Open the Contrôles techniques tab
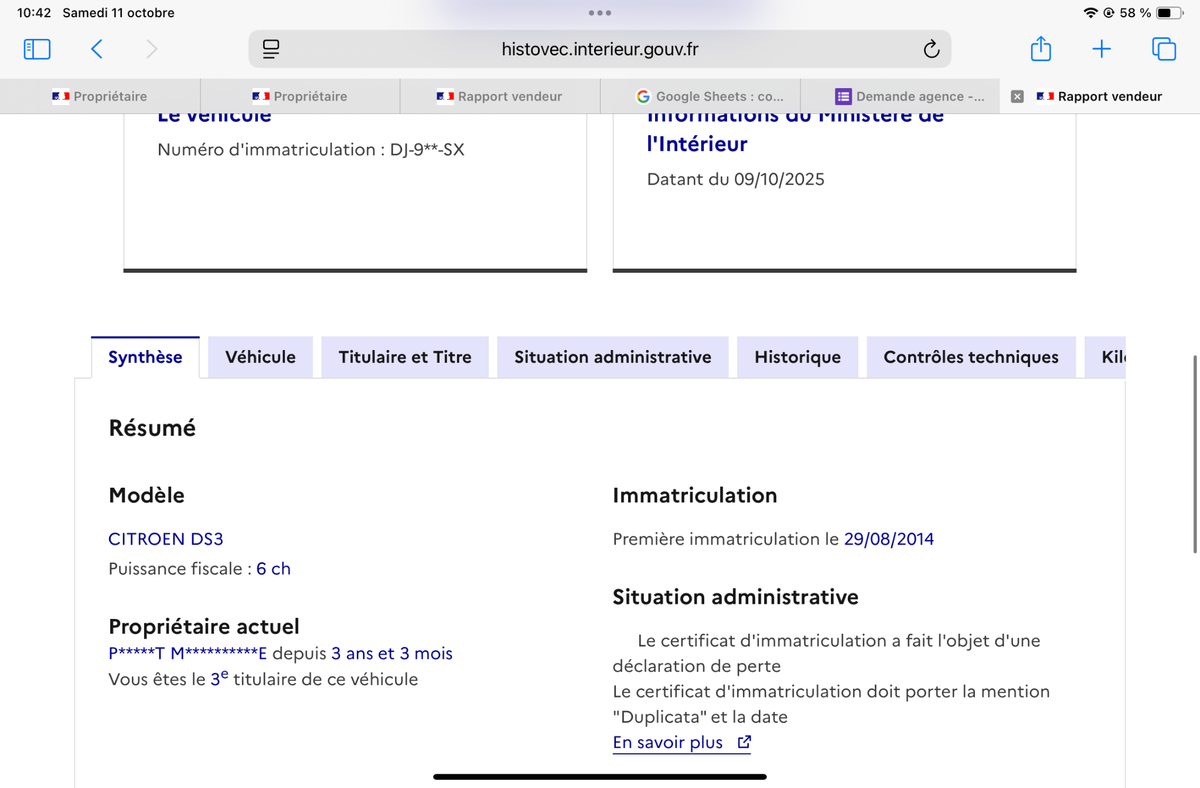1200x788 pixels. pos(971,357)
